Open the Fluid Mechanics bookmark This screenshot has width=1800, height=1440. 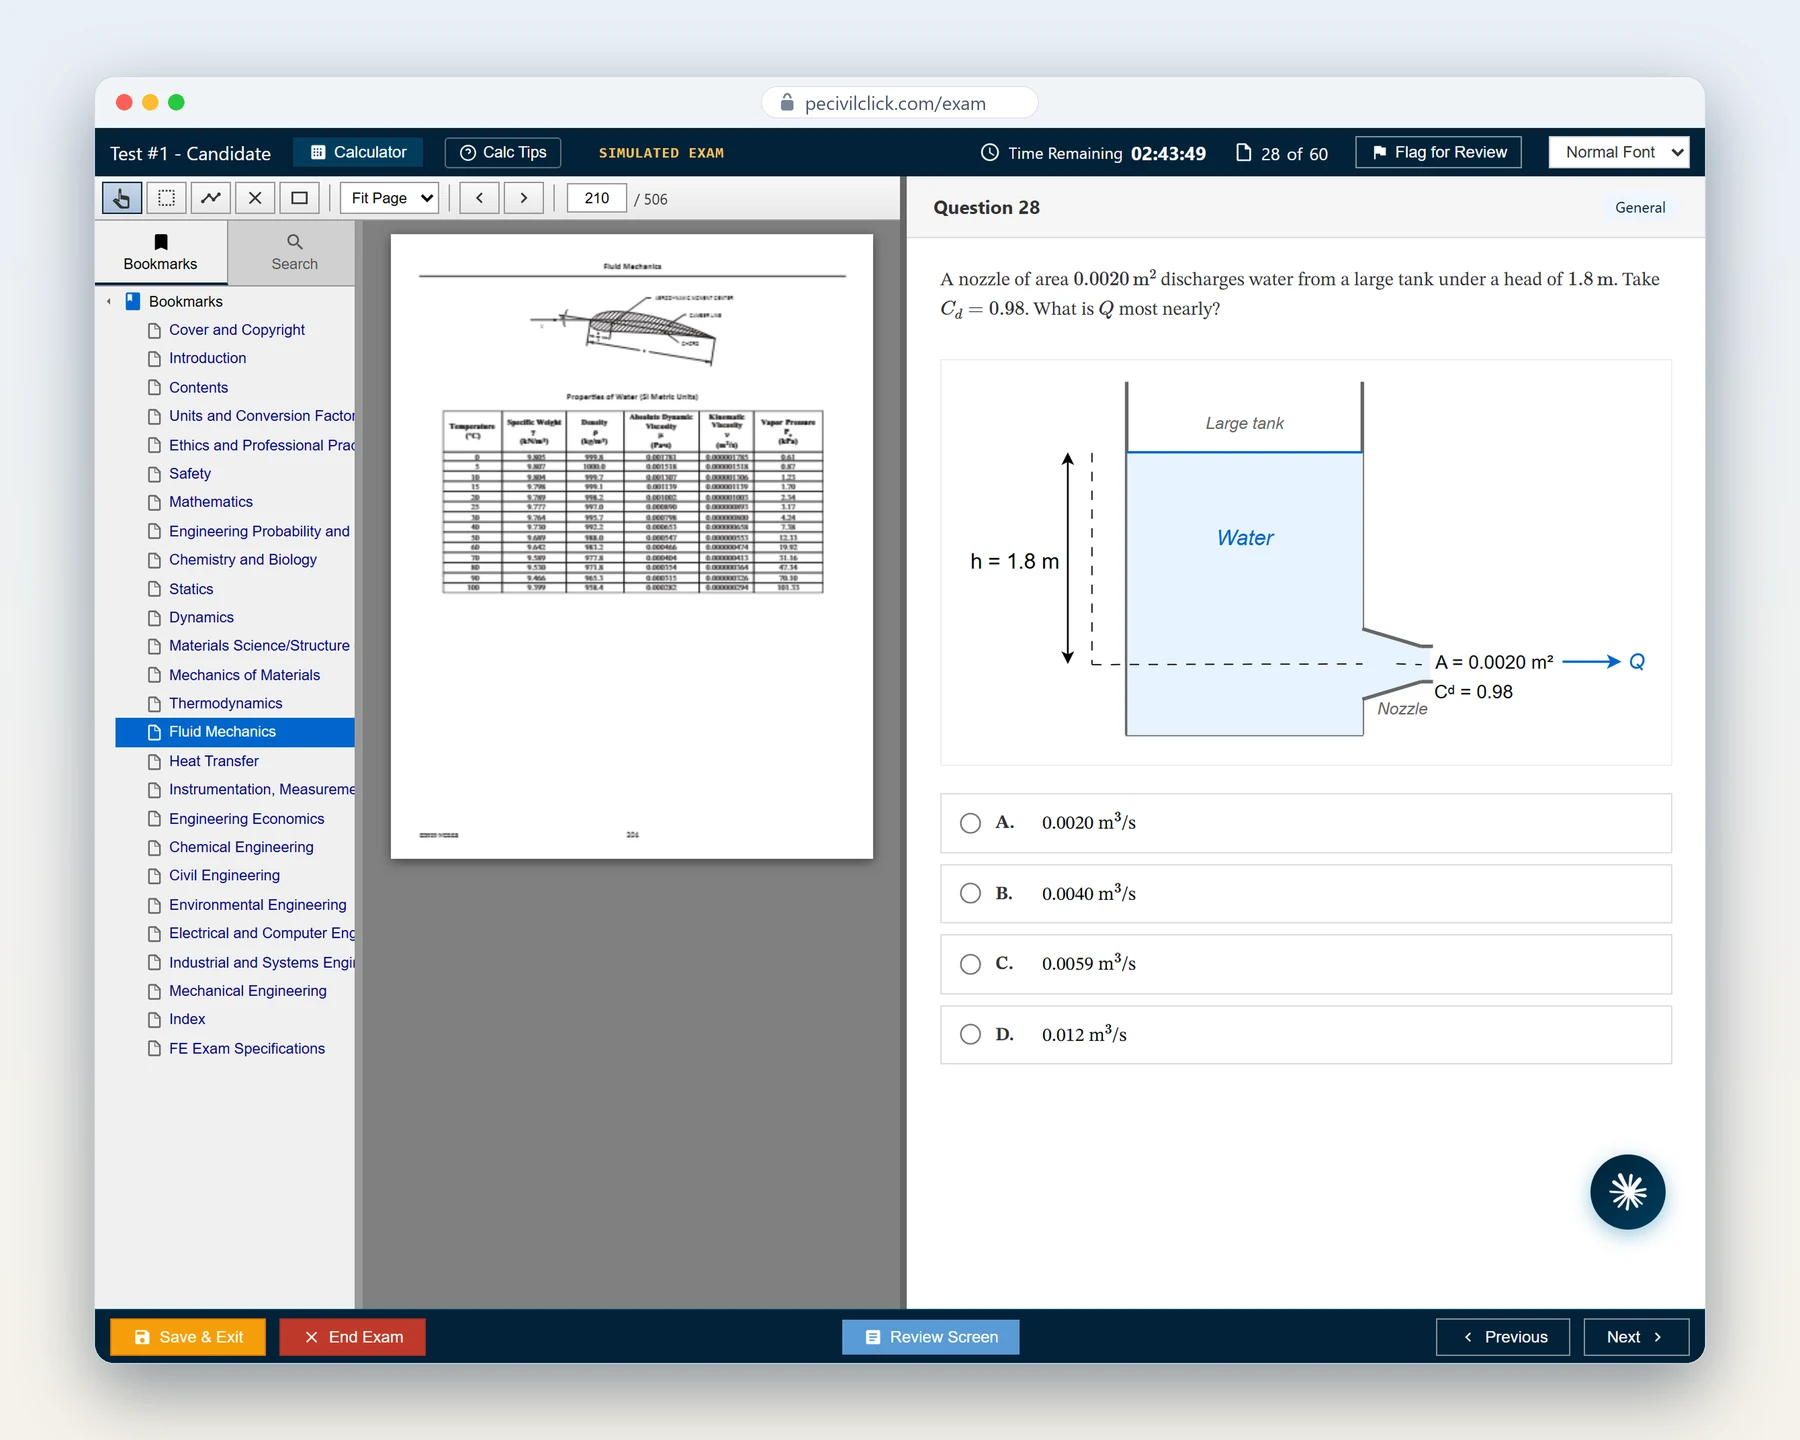(235, 732)
